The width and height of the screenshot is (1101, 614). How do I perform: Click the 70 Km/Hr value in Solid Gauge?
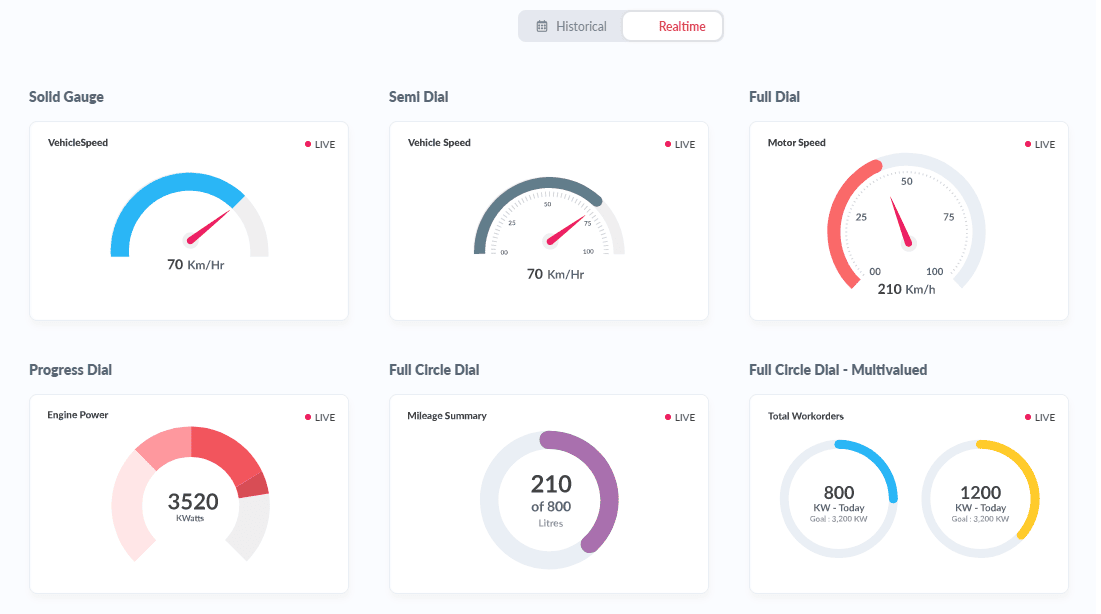point(195,265)
